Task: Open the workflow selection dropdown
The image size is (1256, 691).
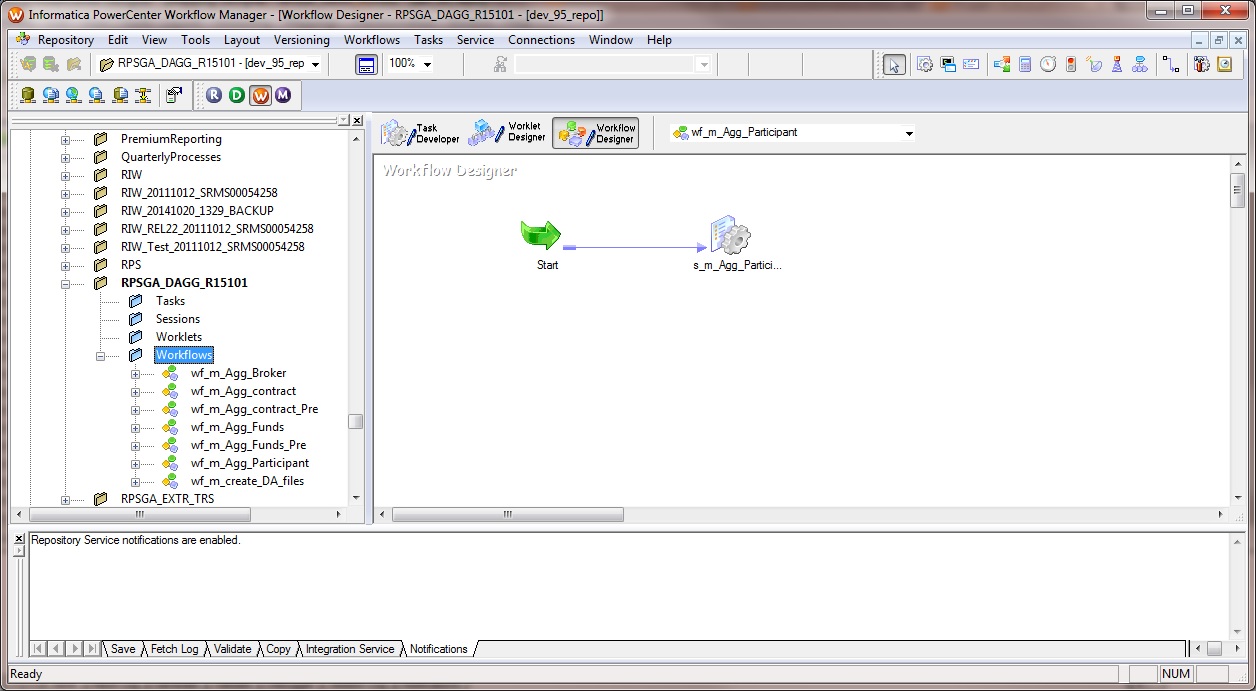Action: pos(908,132)
